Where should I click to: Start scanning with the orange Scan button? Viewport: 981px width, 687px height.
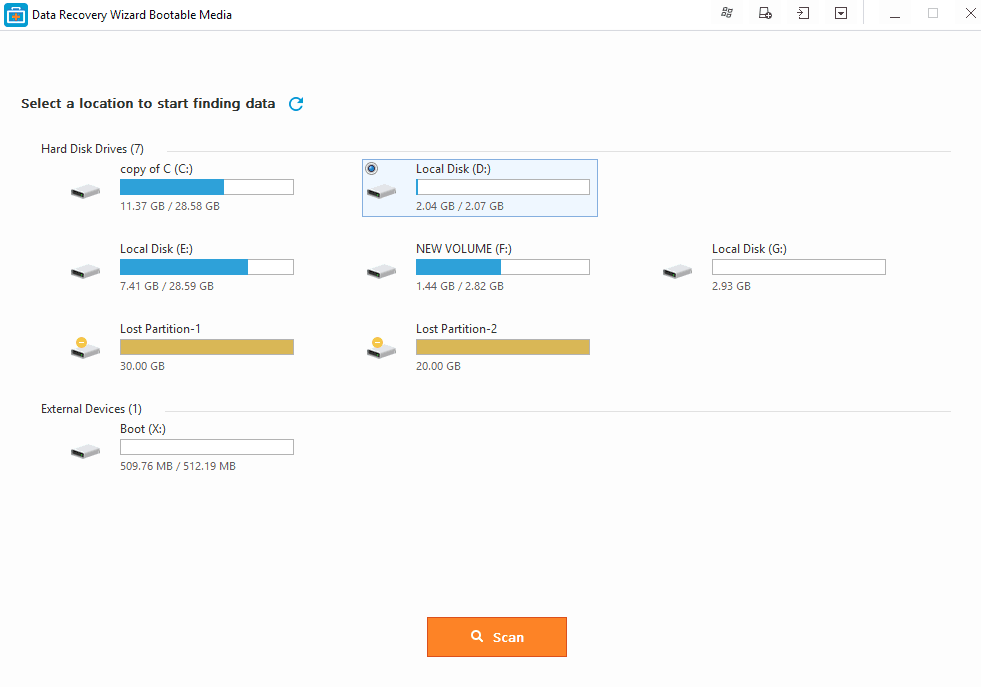click(x=497, y=637)
